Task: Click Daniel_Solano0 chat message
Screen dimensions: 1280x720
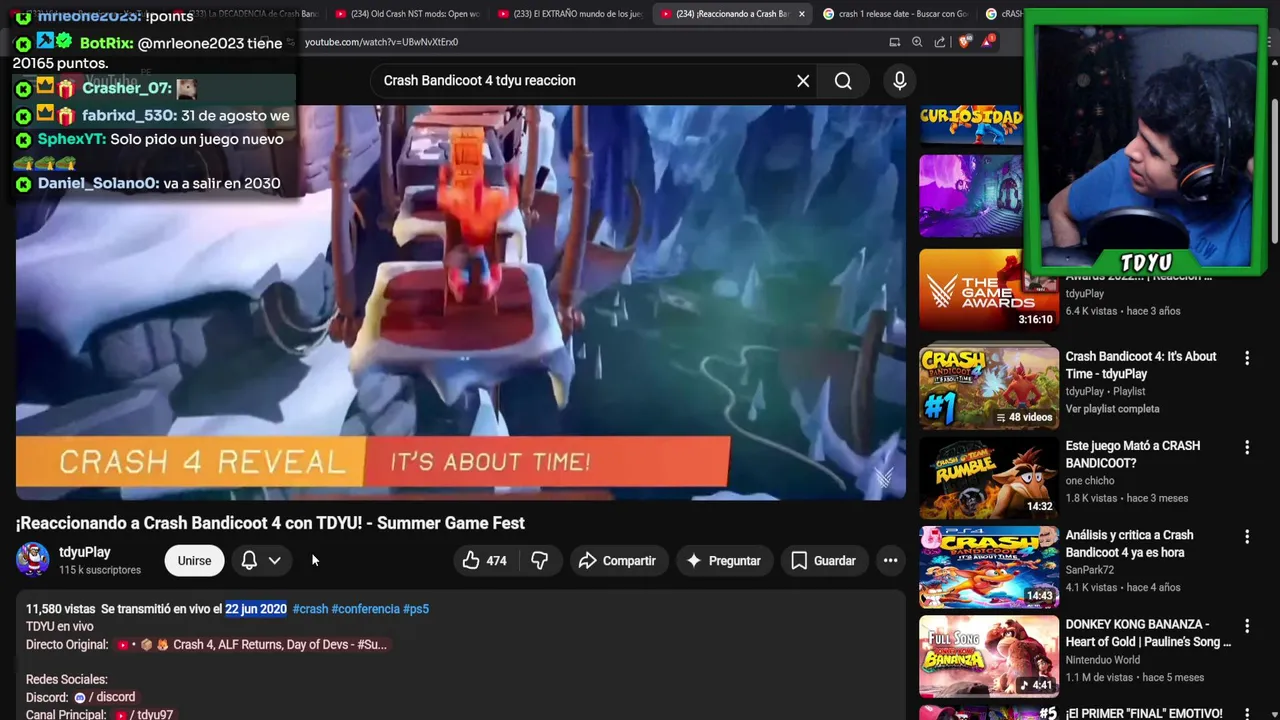Action: click(150, 184)
